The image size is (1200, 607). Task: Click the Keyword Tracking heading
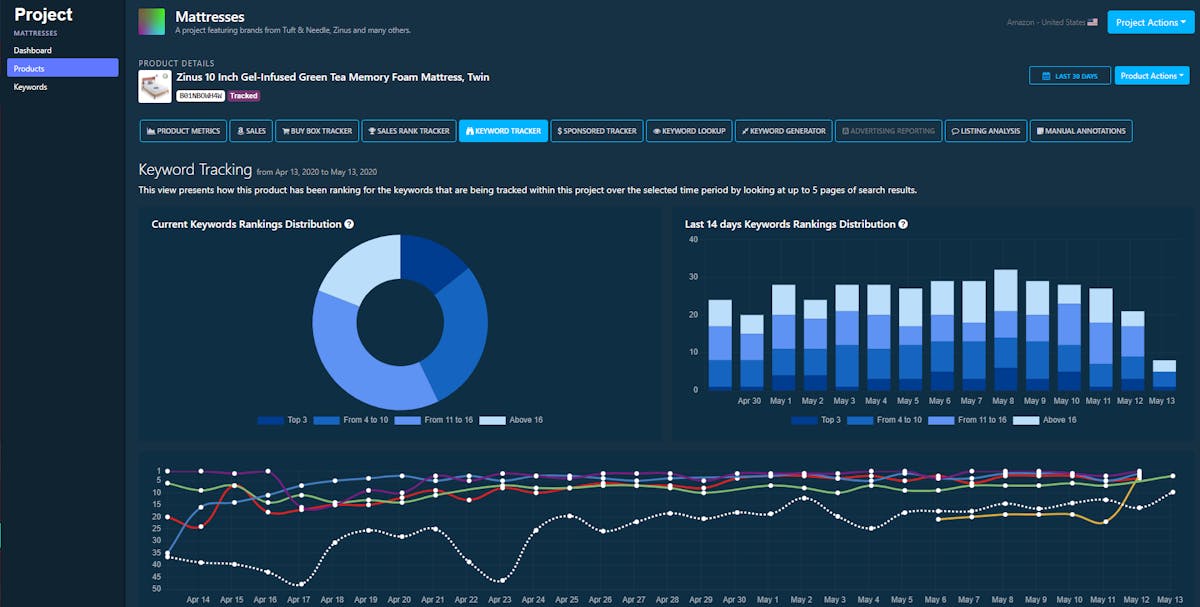(x=195, y=170)
